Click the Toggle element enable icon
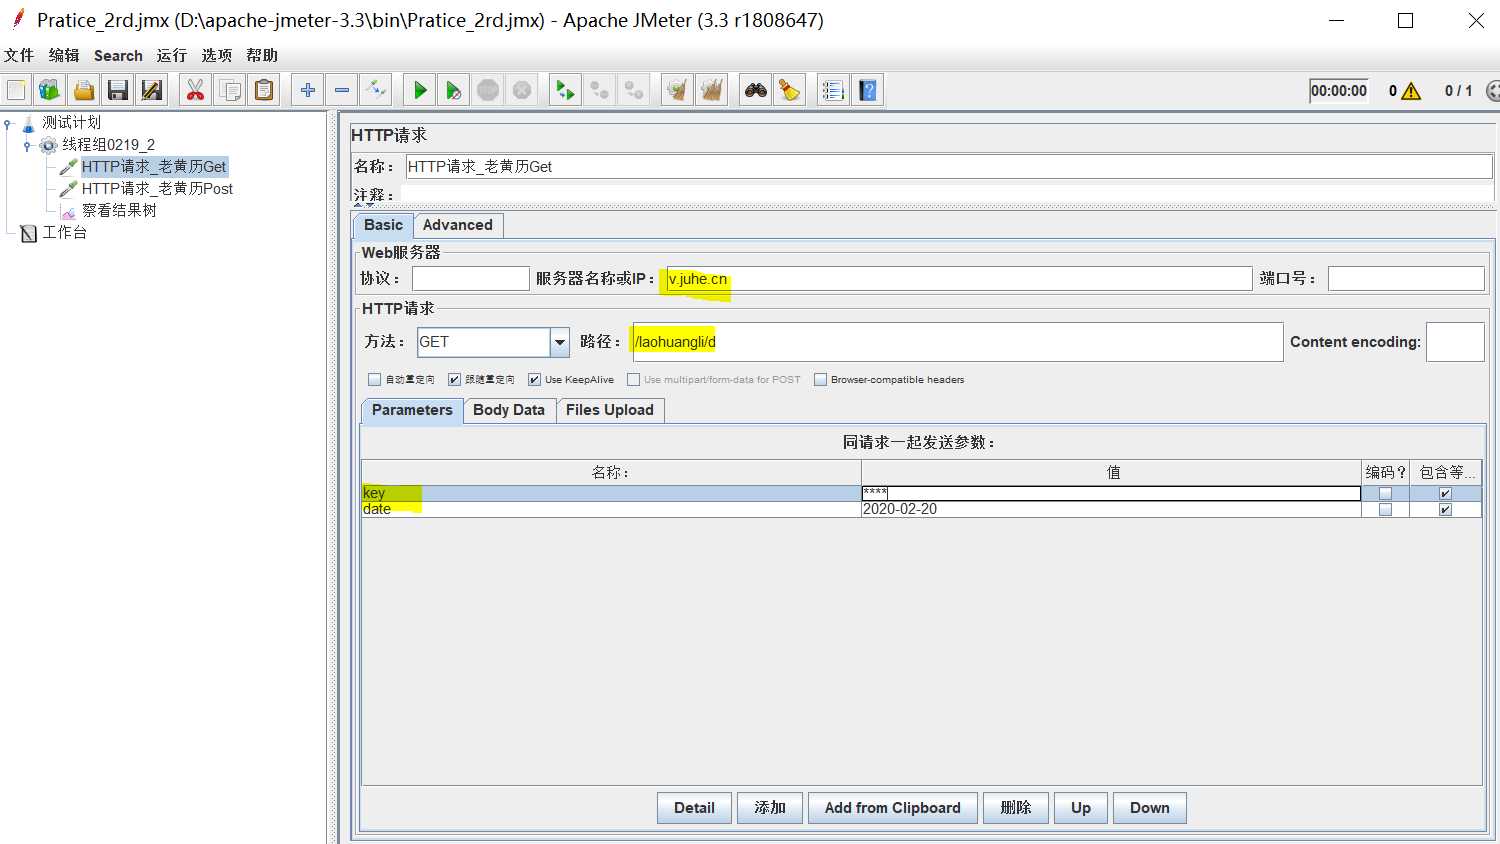Image resolution: width=1500 pixels, height=844 pixels. tap(376, 90)
